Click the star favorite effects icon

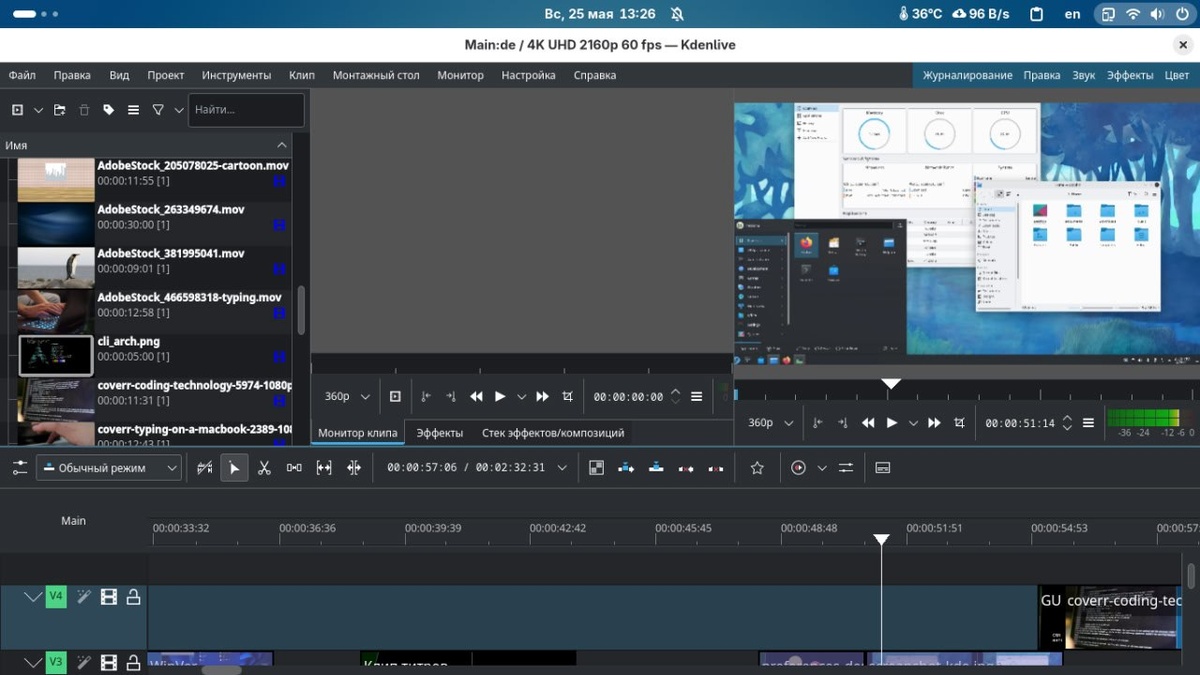(x=757, y=467)
